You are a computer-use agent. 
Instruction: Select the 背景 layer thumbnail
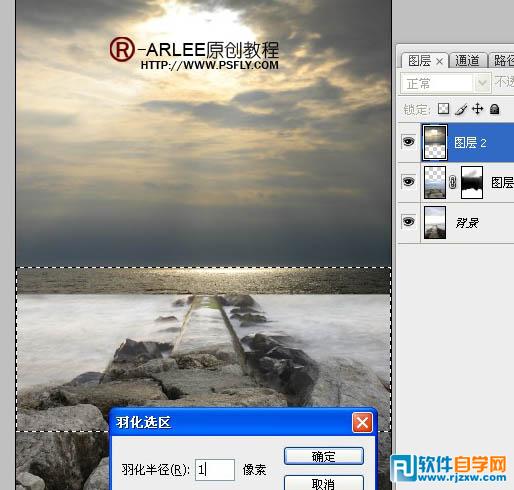435,222
